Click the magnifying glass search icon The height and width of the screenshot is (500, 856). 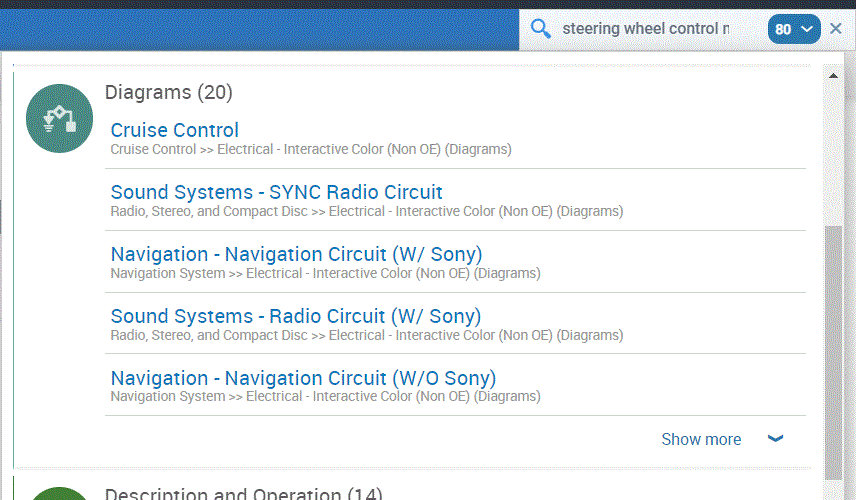541,29
